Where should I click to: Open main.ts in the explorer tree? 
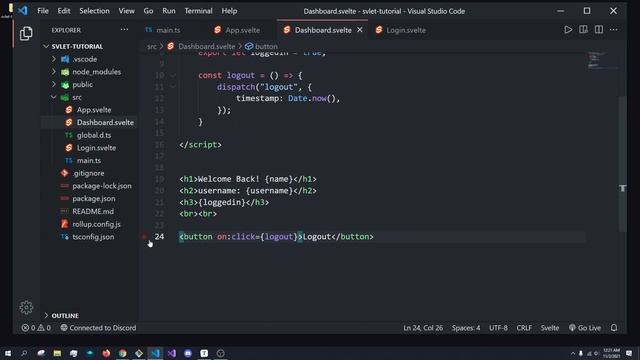[89, 160]
